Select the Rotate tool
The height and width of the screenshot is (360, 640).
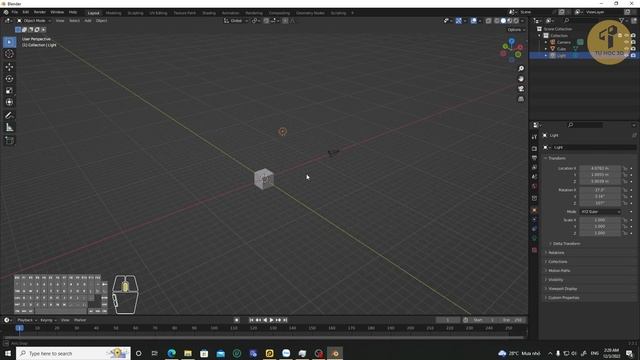click(9, 79)
